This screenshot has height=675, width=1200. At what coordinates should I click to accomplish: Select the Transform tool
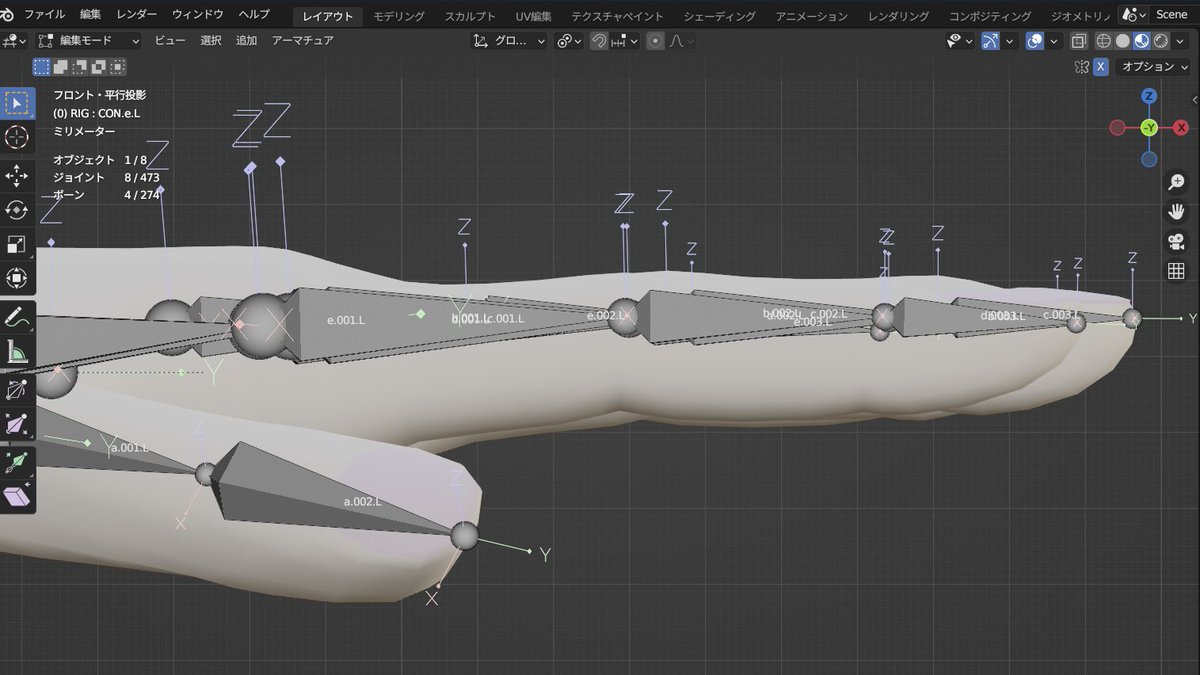pos(17,278)
